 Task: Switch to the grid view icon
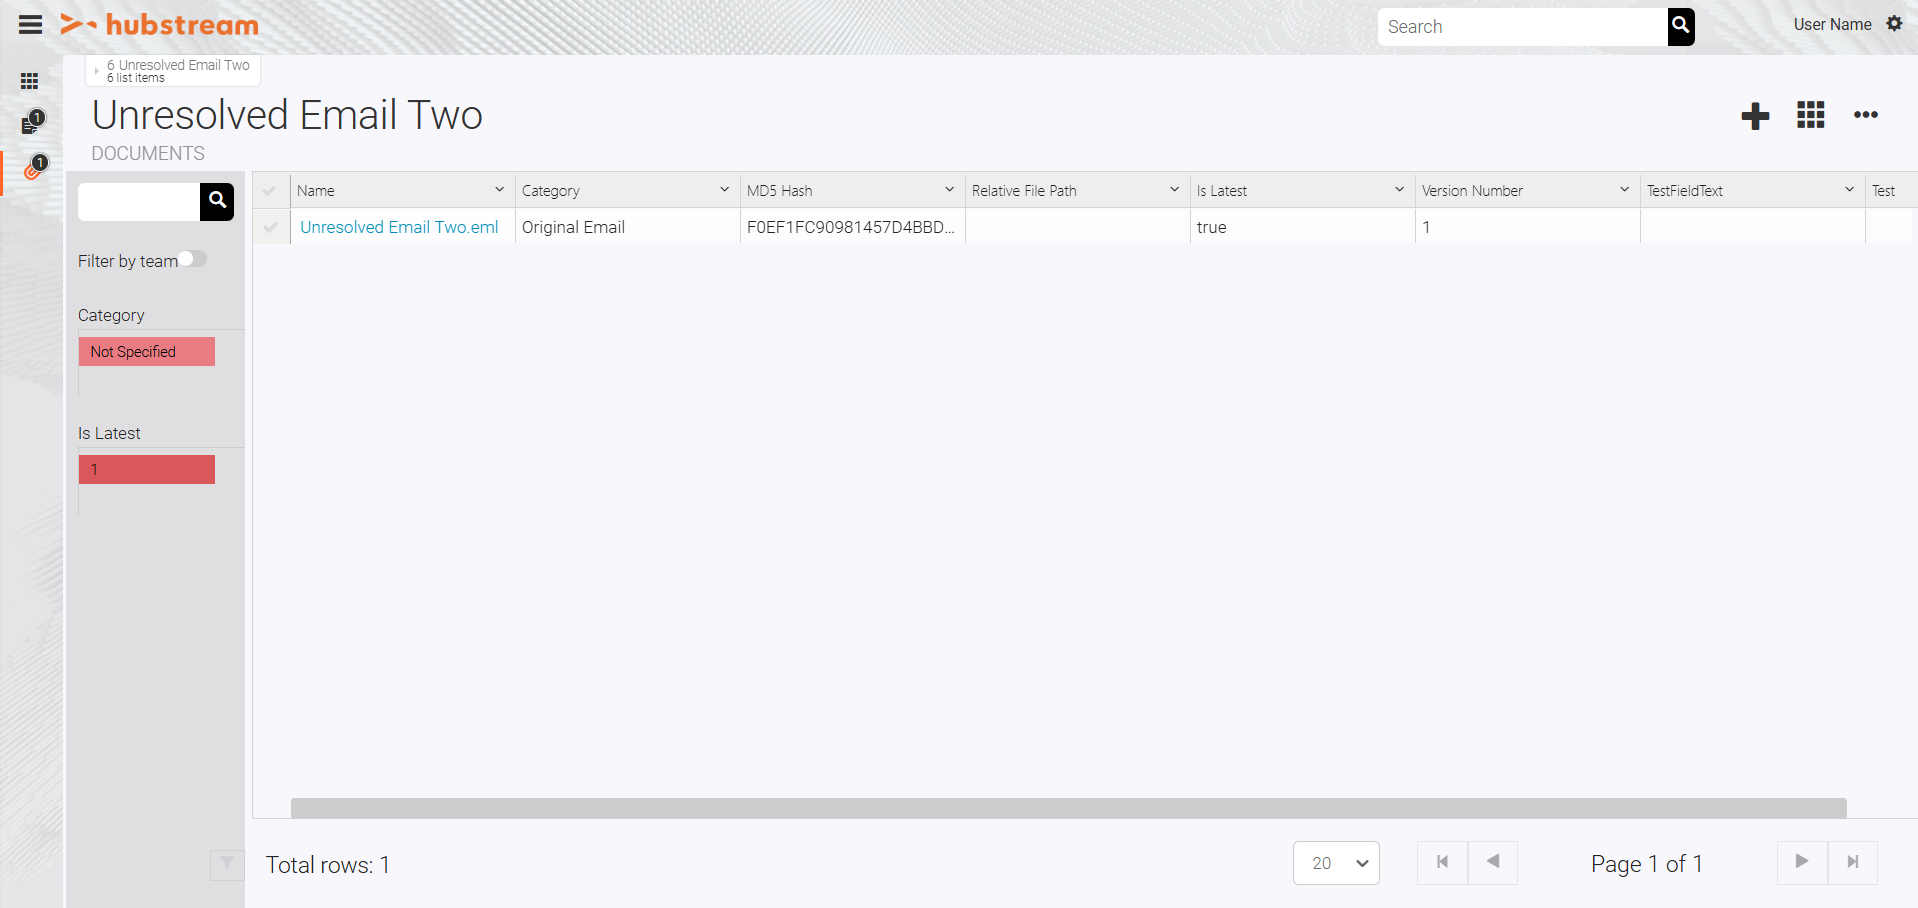point(1810,115)
